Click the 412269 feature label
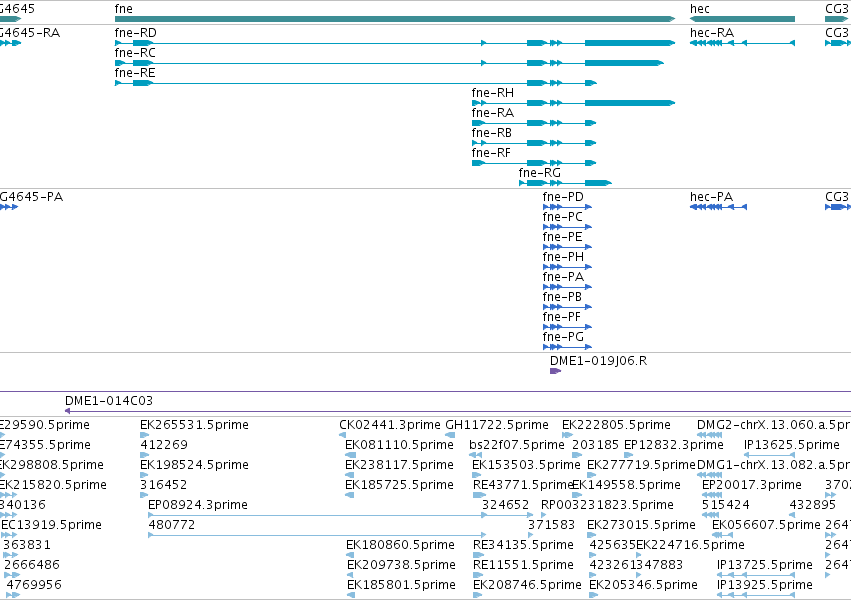 point(164,445)
